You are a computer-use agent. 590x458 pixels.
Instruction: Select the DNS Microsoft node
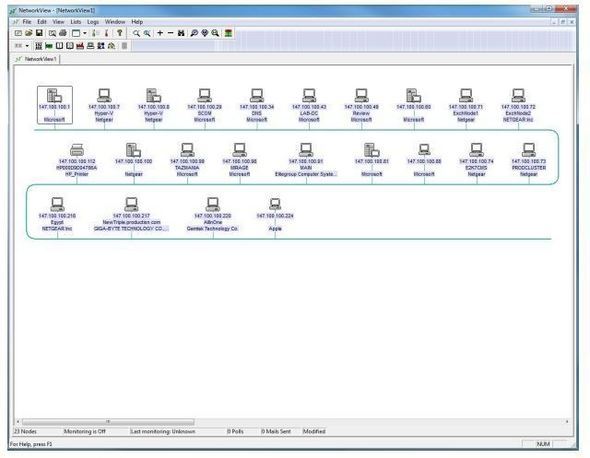point(257,105)
